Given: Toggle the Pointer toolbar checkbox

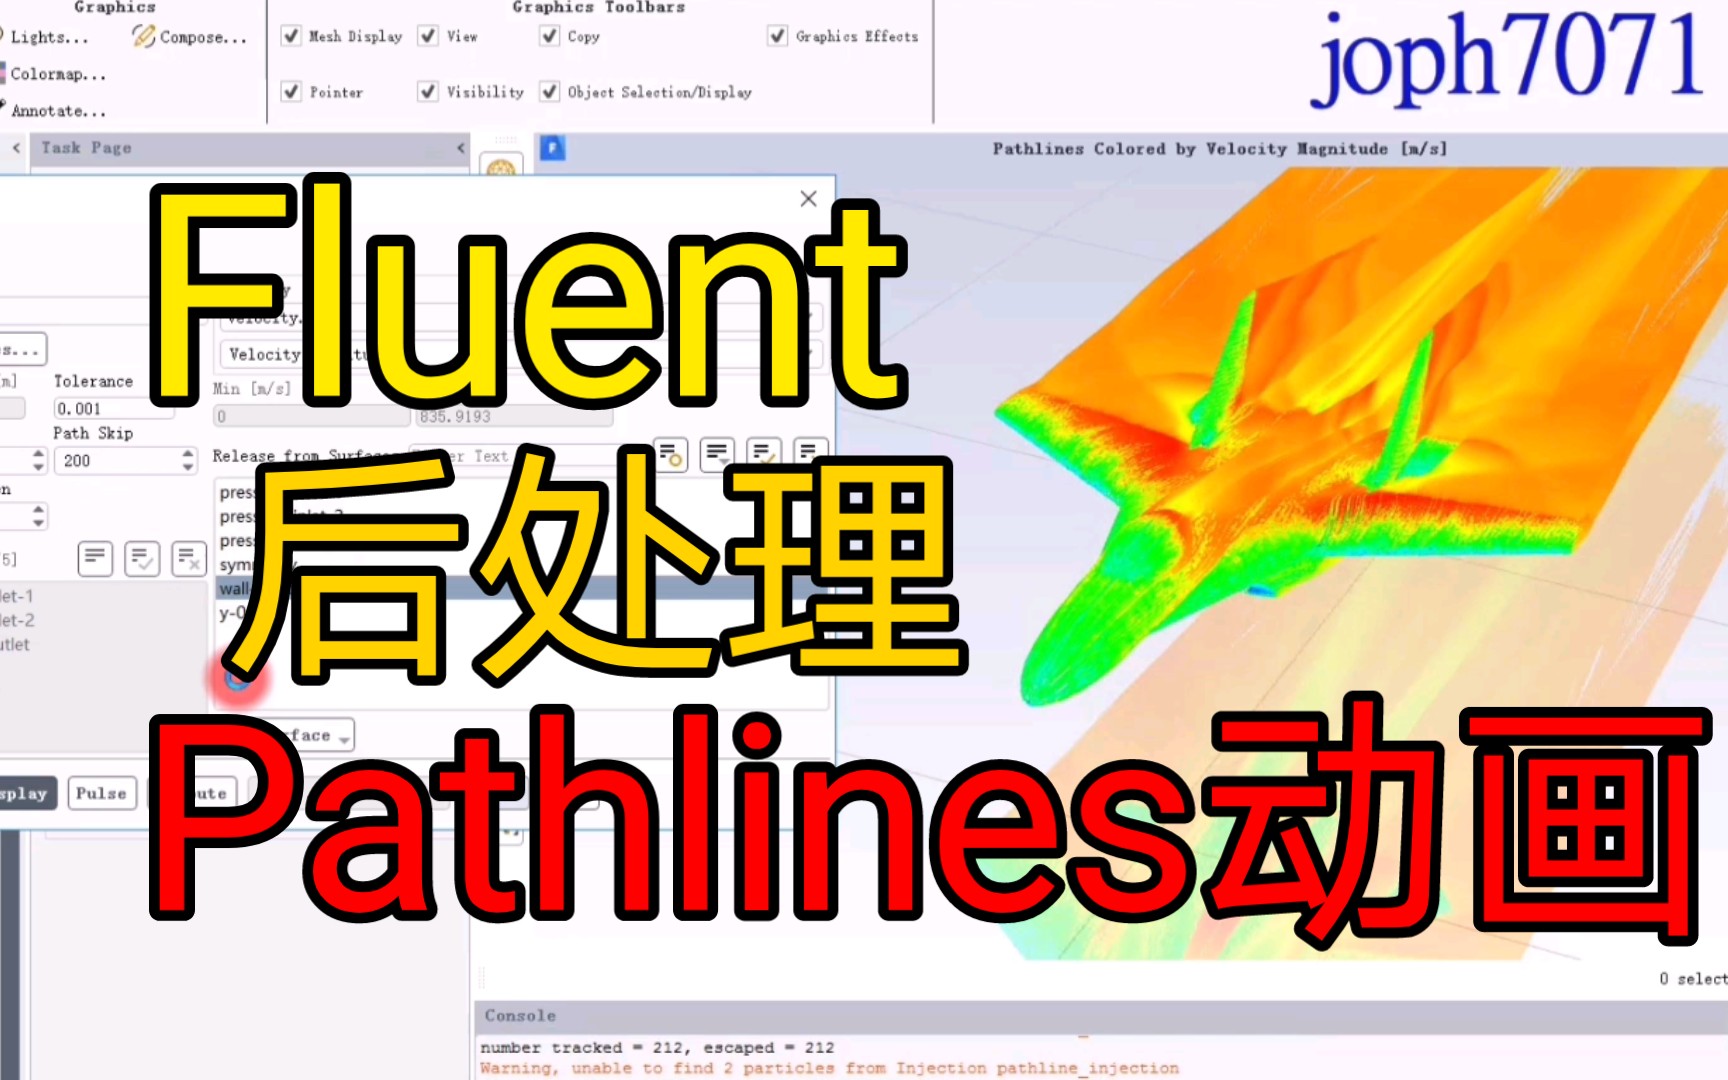Looking at the screenshot, I should [x=290, y=91].
